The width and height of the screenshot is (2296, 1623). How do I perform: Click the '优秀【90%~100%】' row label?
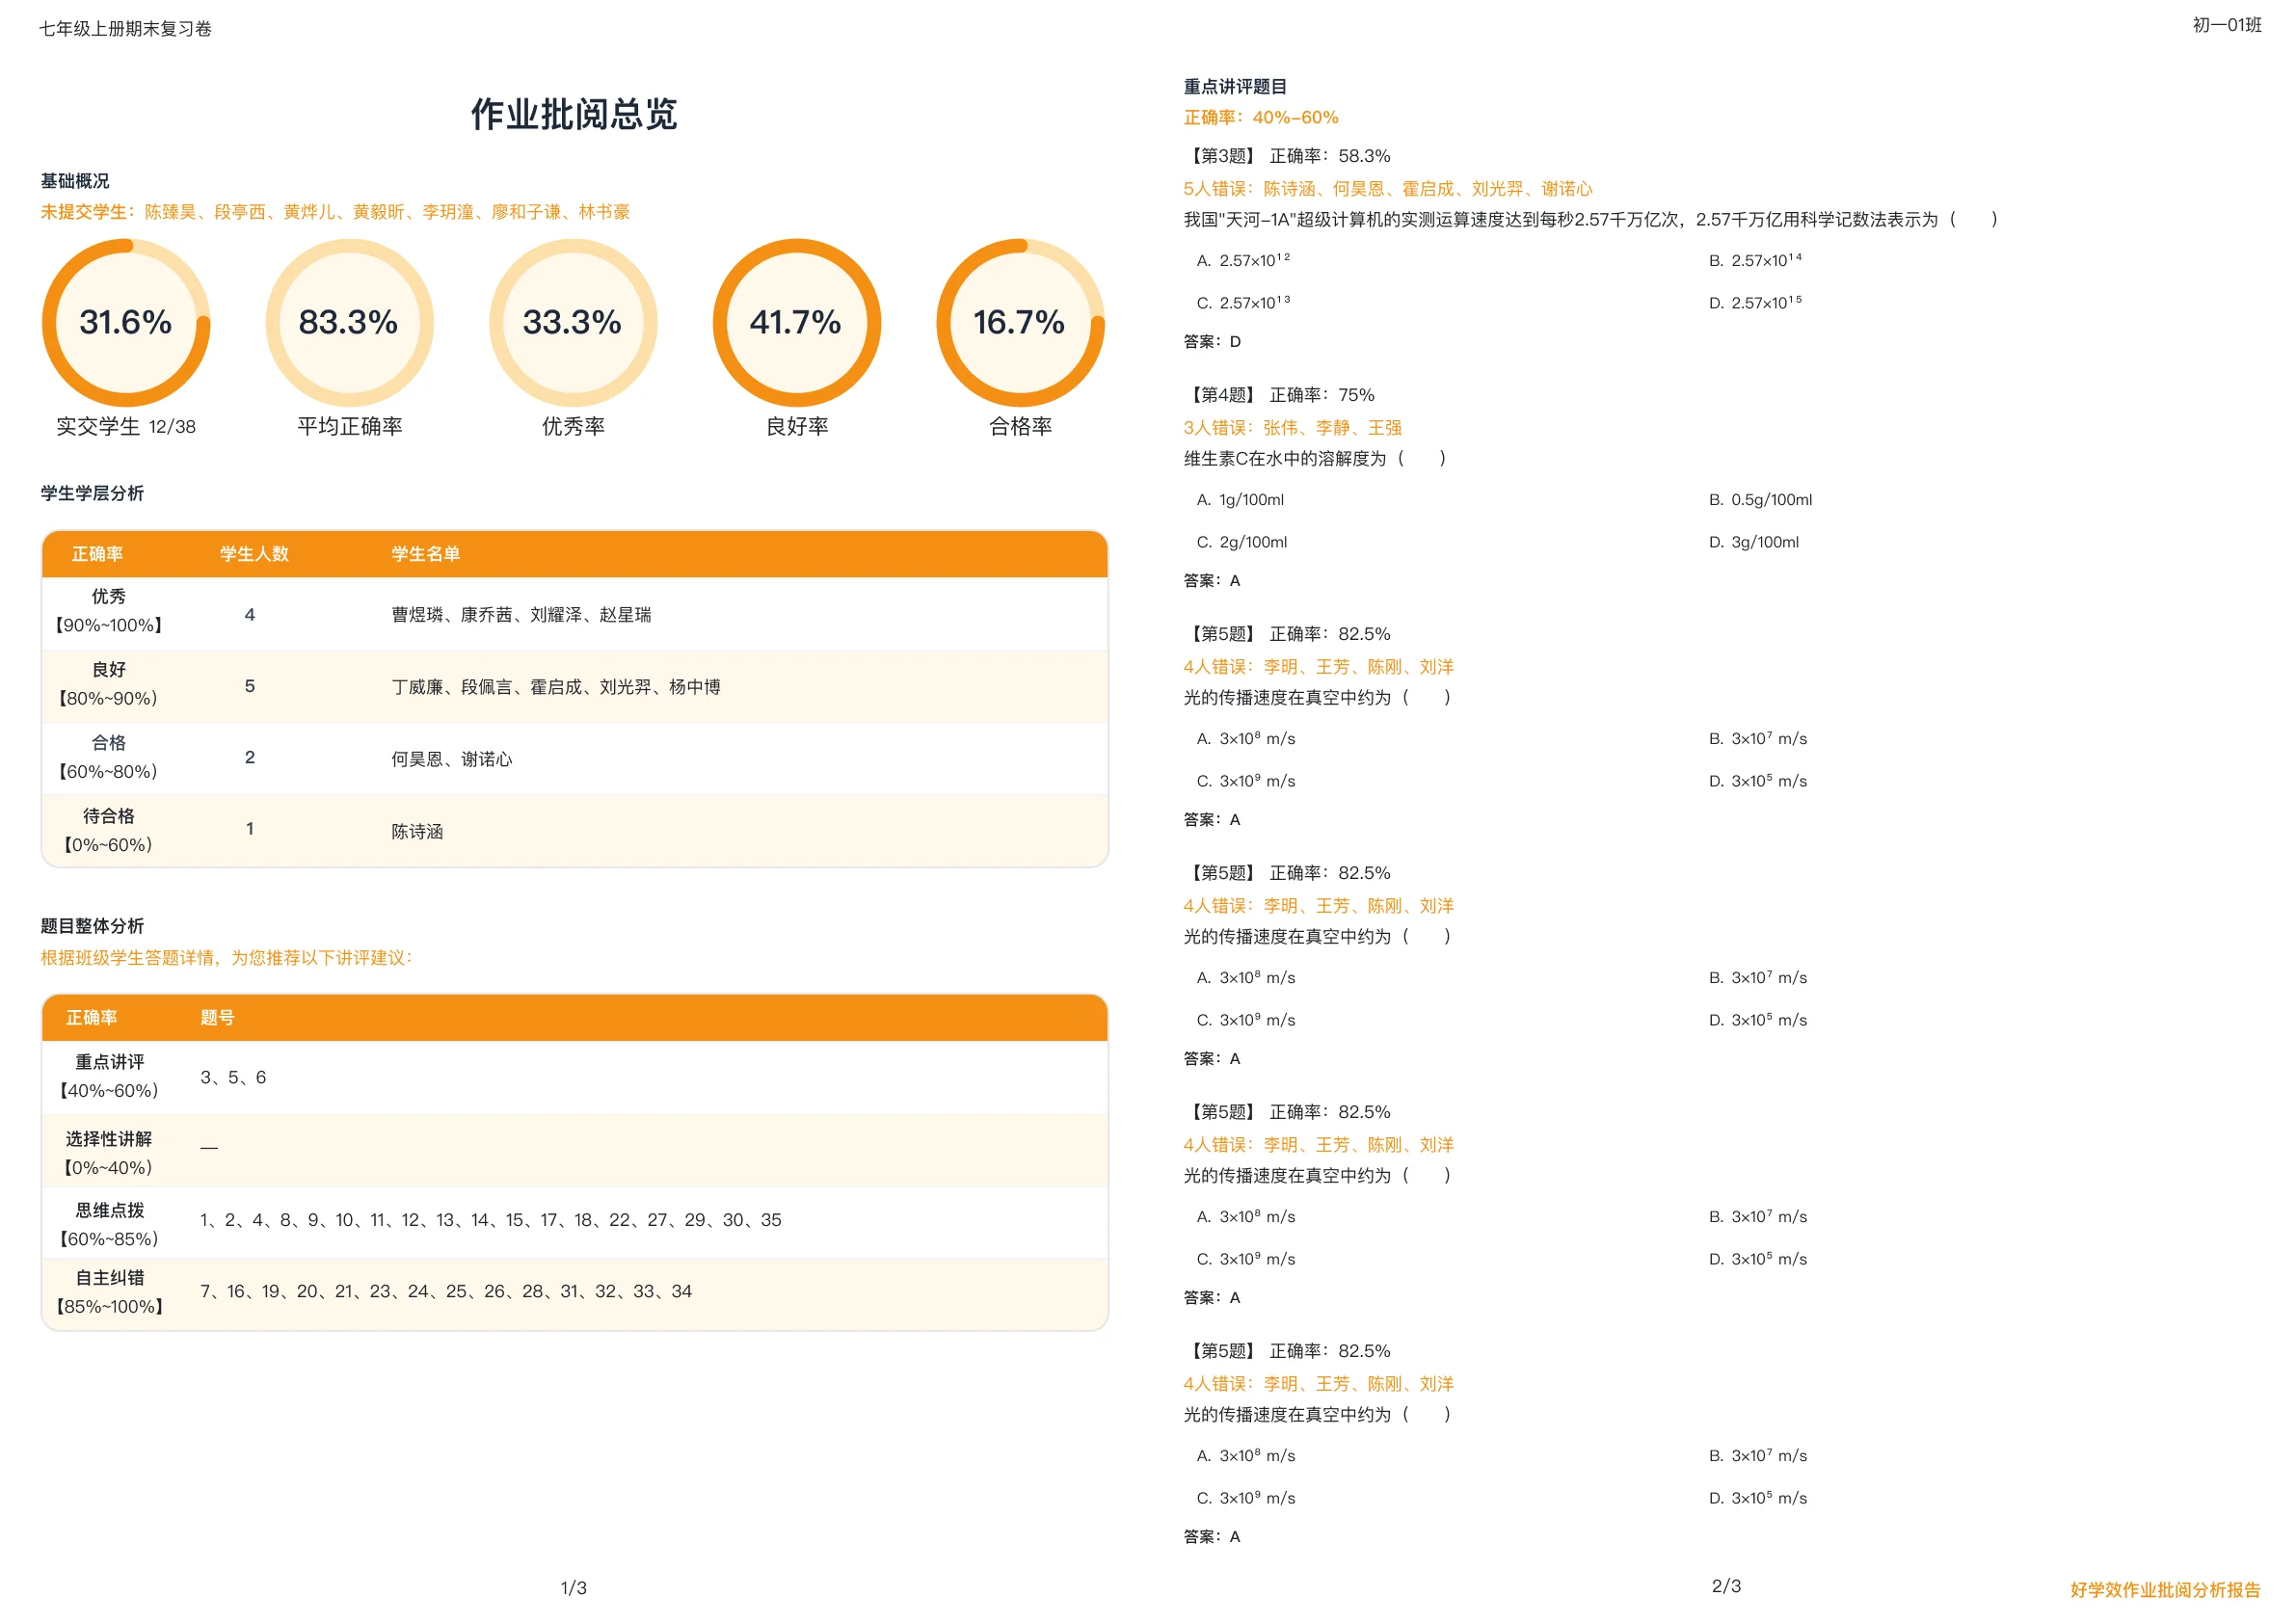[x=109, y=611]
